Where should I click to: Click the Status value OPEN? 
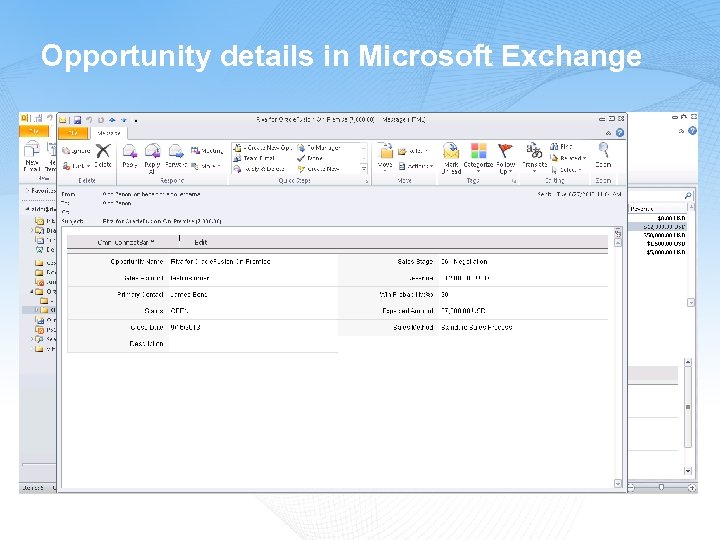[x=179, y=311]
